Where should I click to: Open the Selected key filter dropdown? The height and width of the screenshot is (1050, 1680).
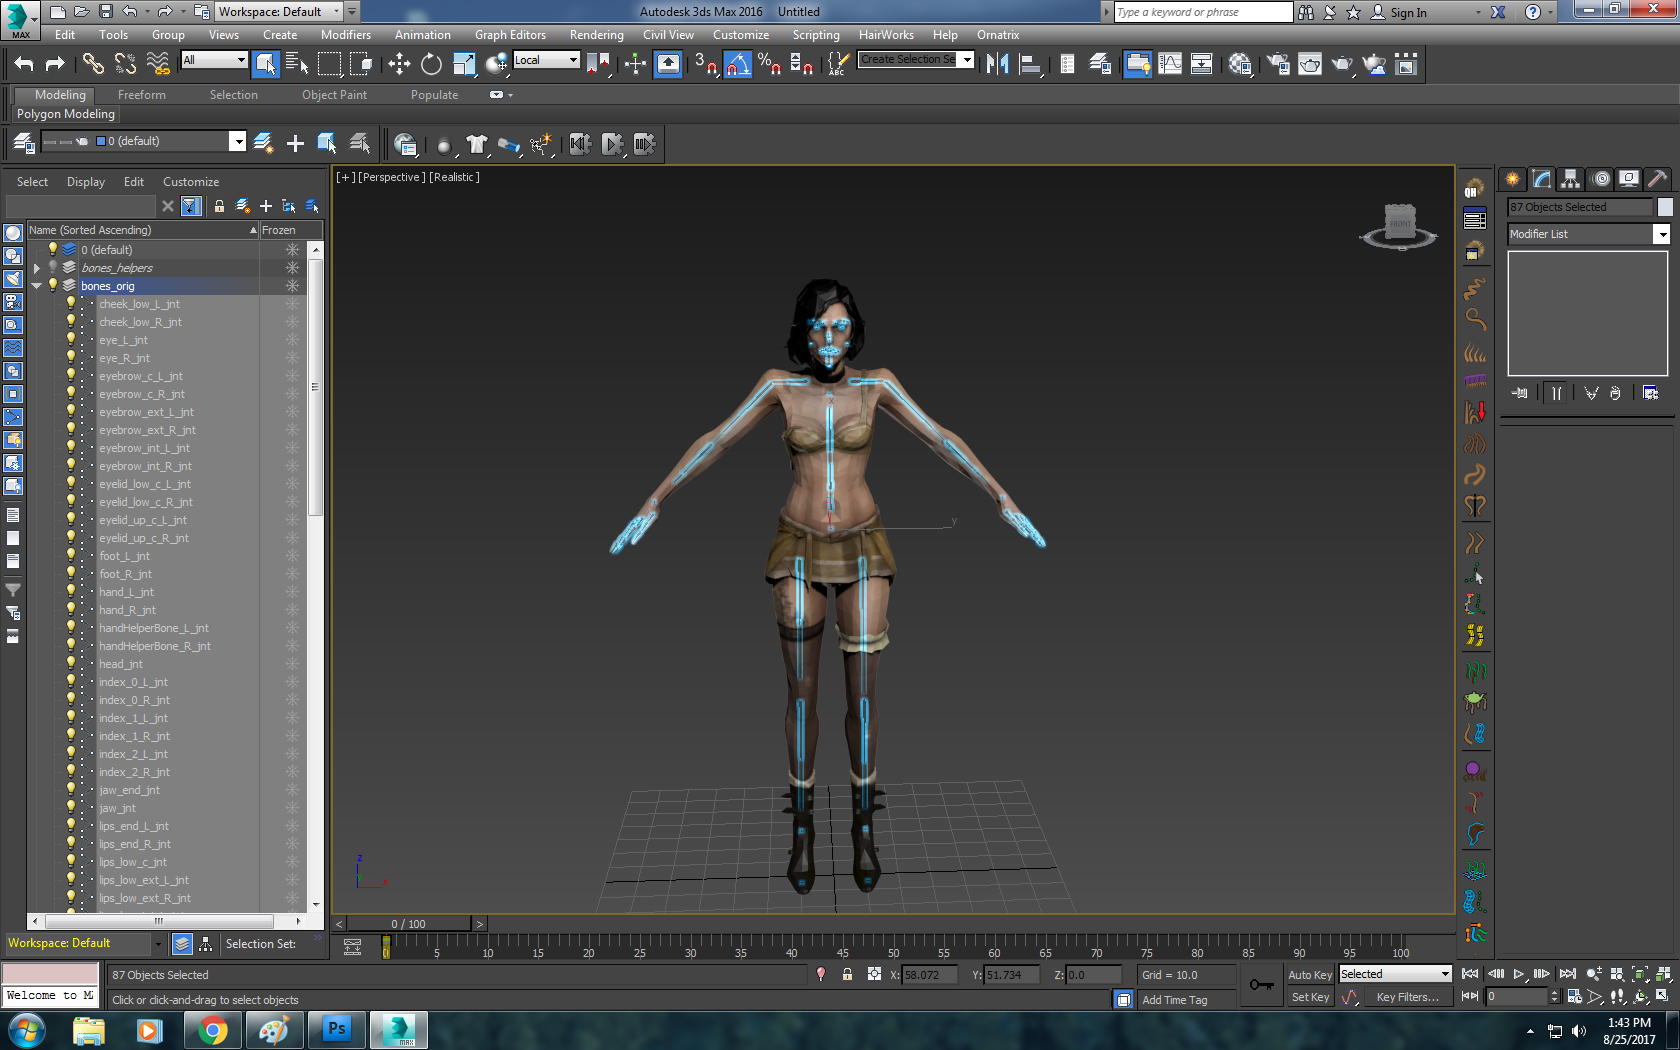click(x=1395, y=974)
